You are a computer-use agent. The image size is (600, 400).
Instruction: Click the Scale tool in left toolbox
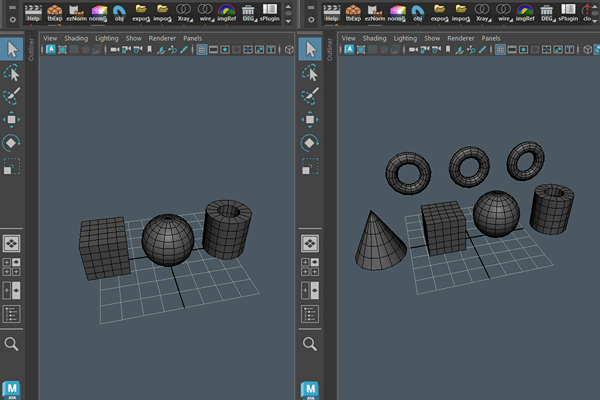click(x=11, y=165)
